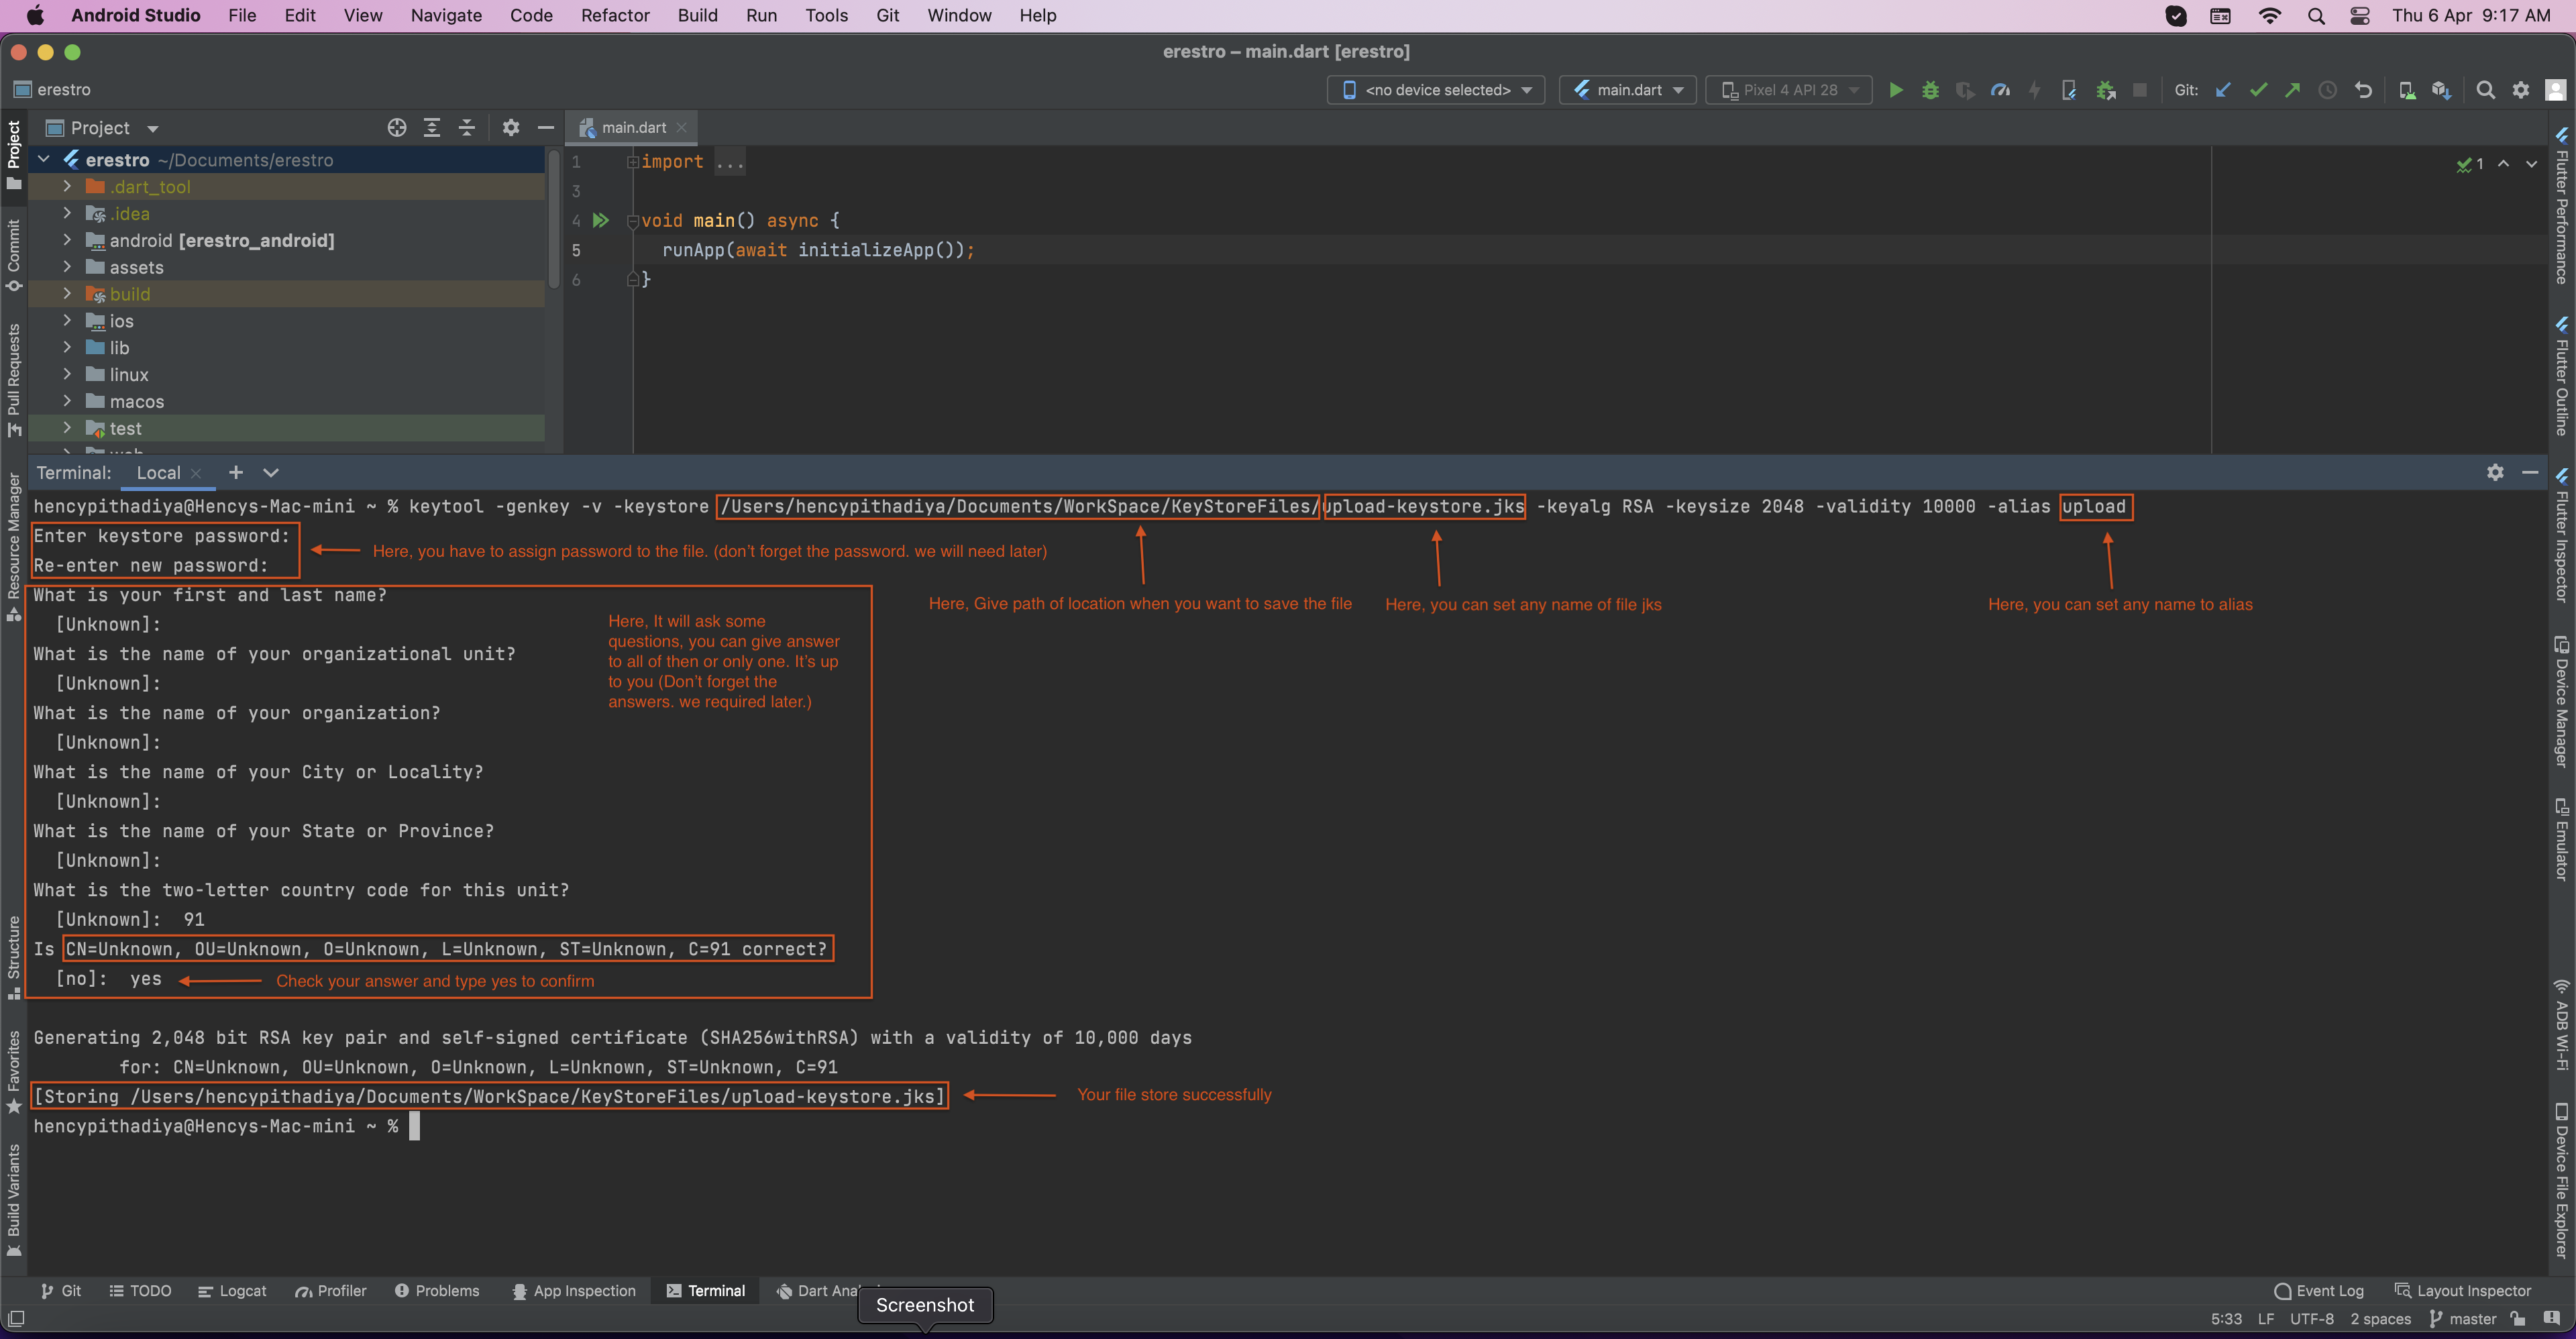Viewport: 2576px width, 1339px height.
Task: Click the run gutter arrow beside main()
Action: click(x=600, y=220)
